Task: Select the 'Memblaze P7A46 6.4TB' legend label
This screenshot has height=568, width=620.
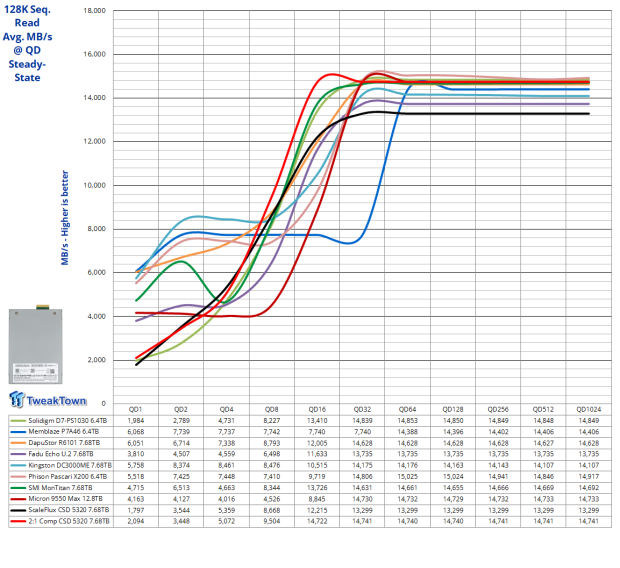Action: (x=64, y=432)
